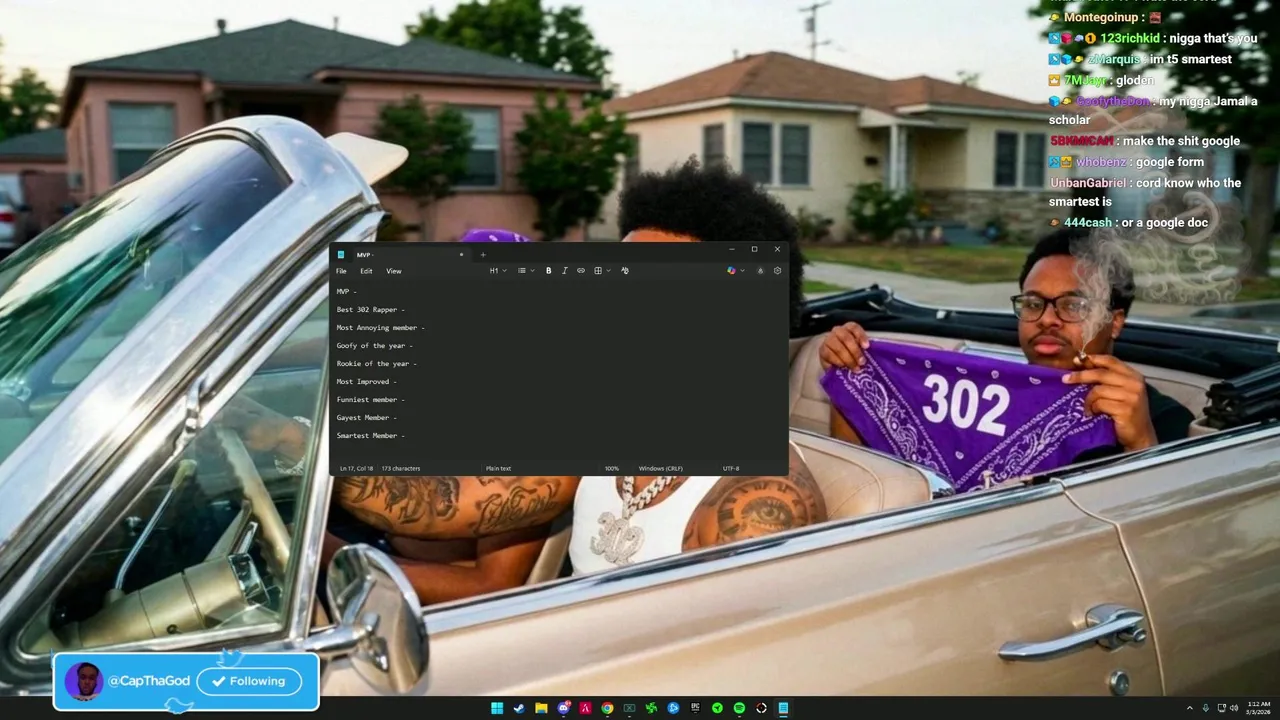Click the 100% zoom status
Screen dimensions: 1280x720
(612, 468)
